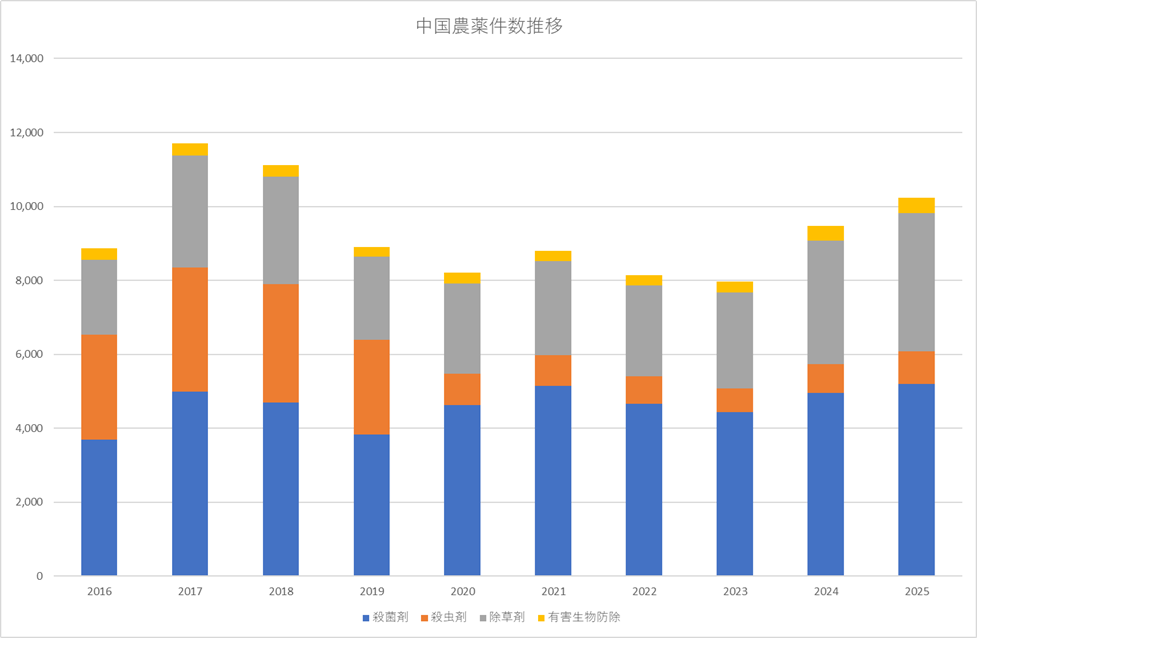Select the orange bar segment for 2017
Image resolution: width=1152 pixels, height=648 pixels.
(190, 329)
